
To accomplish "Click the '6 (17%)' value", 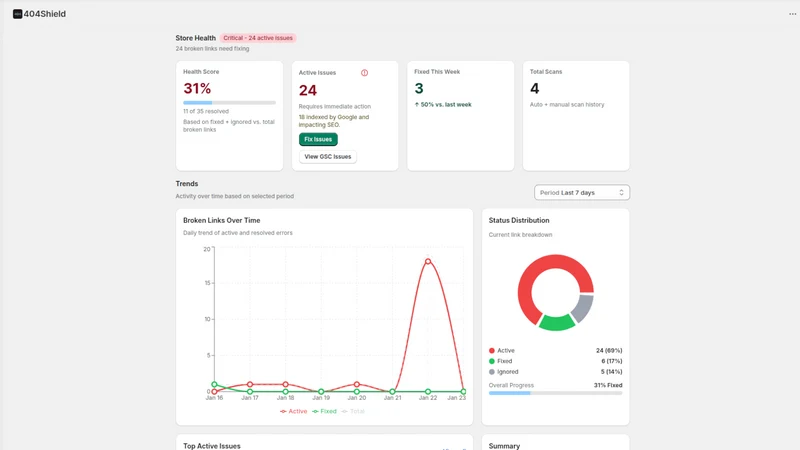I will [x=611, y=361].
